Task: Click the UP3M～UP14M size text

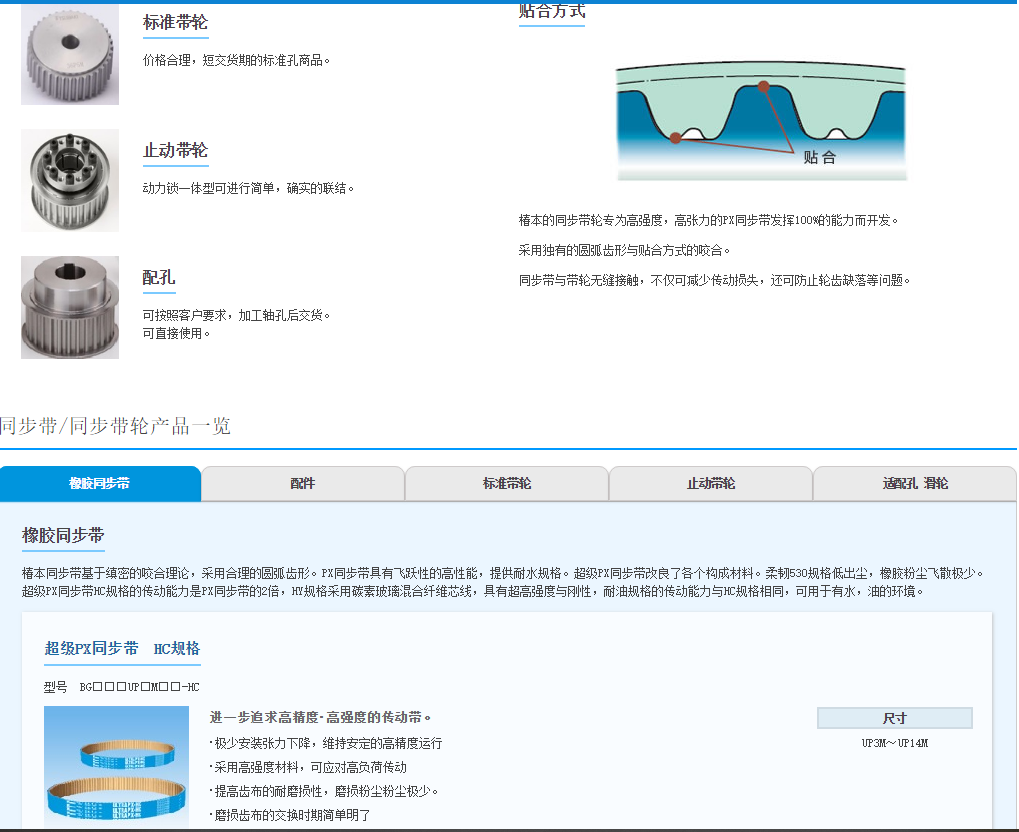Action: tap(894, 743)
